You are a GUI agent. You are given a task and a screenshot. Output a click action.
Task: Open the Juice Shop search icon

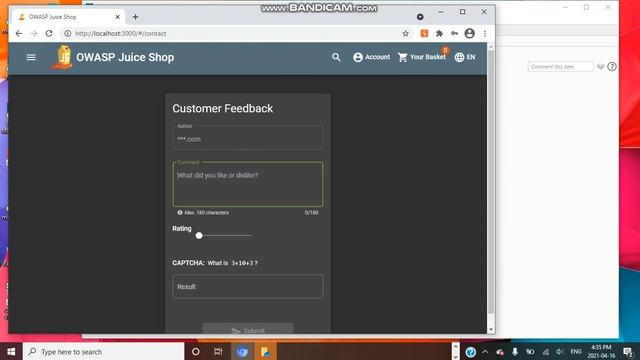tap(336, 57)
